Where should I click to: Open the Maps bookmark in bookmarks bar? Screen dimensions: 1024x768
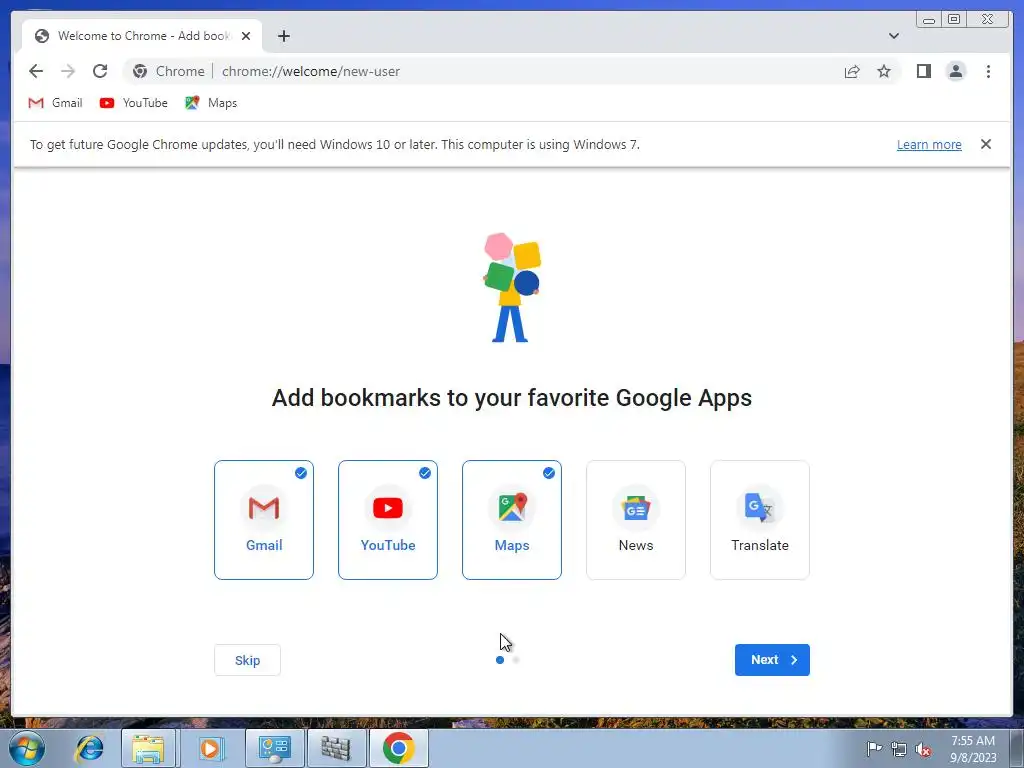(211, 103)
